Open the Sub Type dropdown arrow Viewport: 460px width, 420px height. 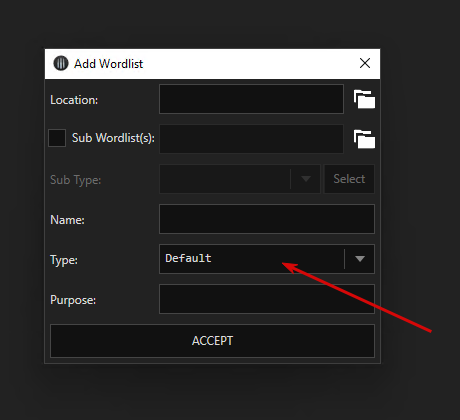click(306, 179)
